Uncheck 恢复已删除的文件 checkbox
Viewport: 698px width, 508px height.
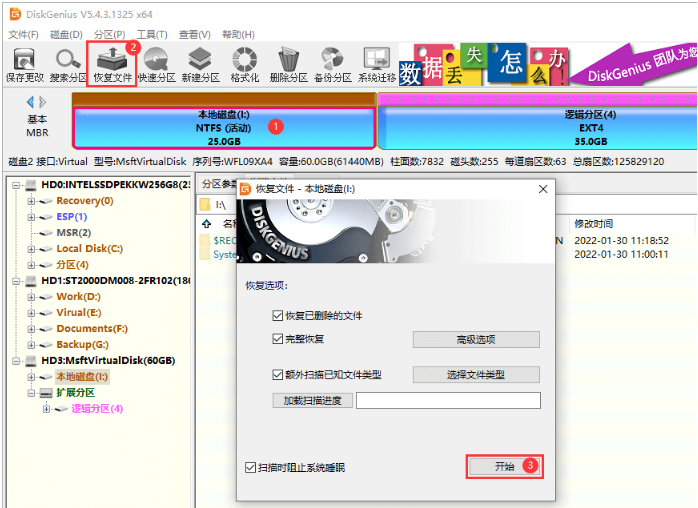(278, 316)
